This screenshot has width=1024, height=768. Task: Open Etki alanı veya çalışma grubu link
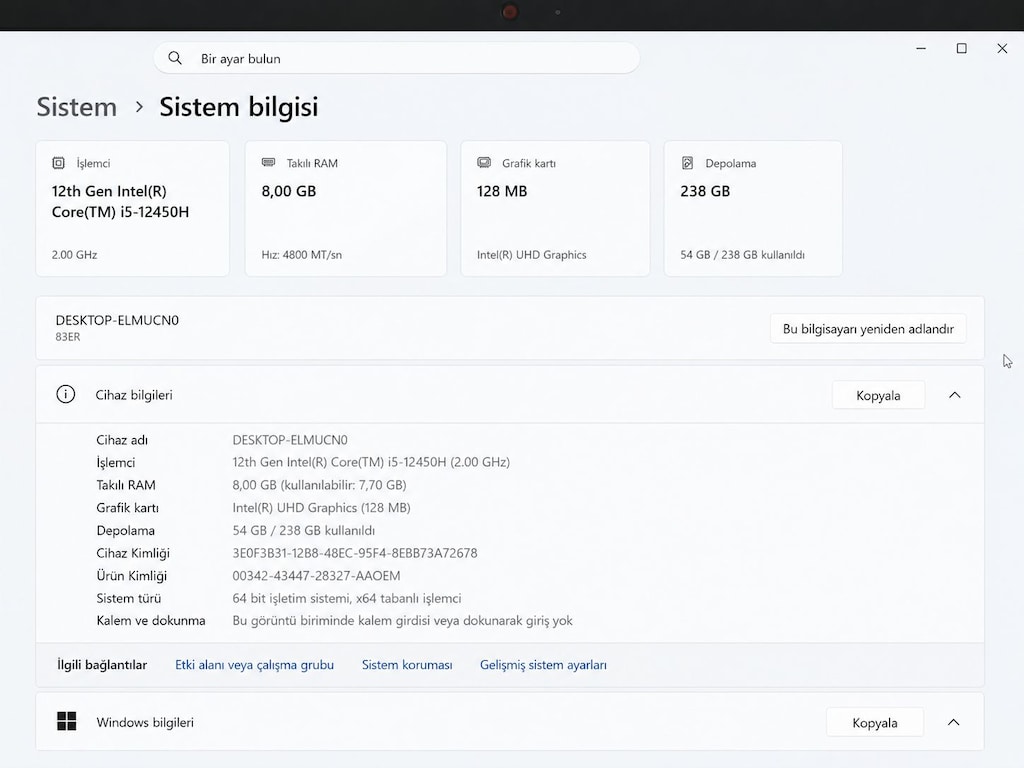tap(254, 665)
